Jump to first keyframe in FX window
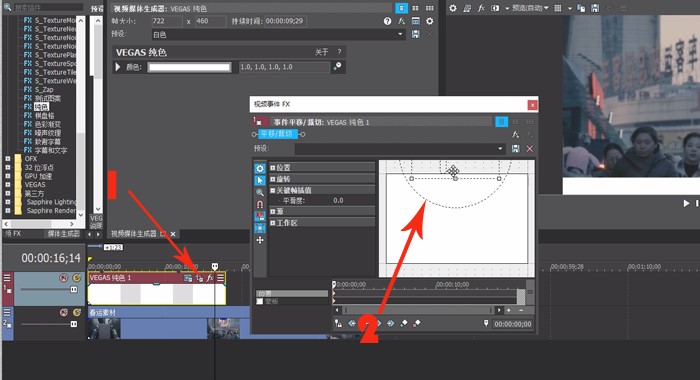This screenshot has height=380, width=700. [x=352, y=323]
